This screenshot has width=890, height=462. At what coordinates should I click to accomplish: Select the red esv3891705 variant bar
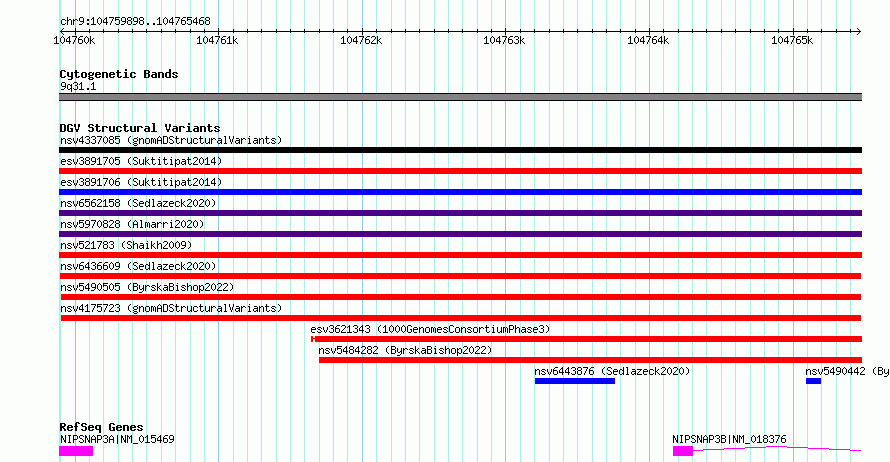pyautogui.click(x=460, y=171)
